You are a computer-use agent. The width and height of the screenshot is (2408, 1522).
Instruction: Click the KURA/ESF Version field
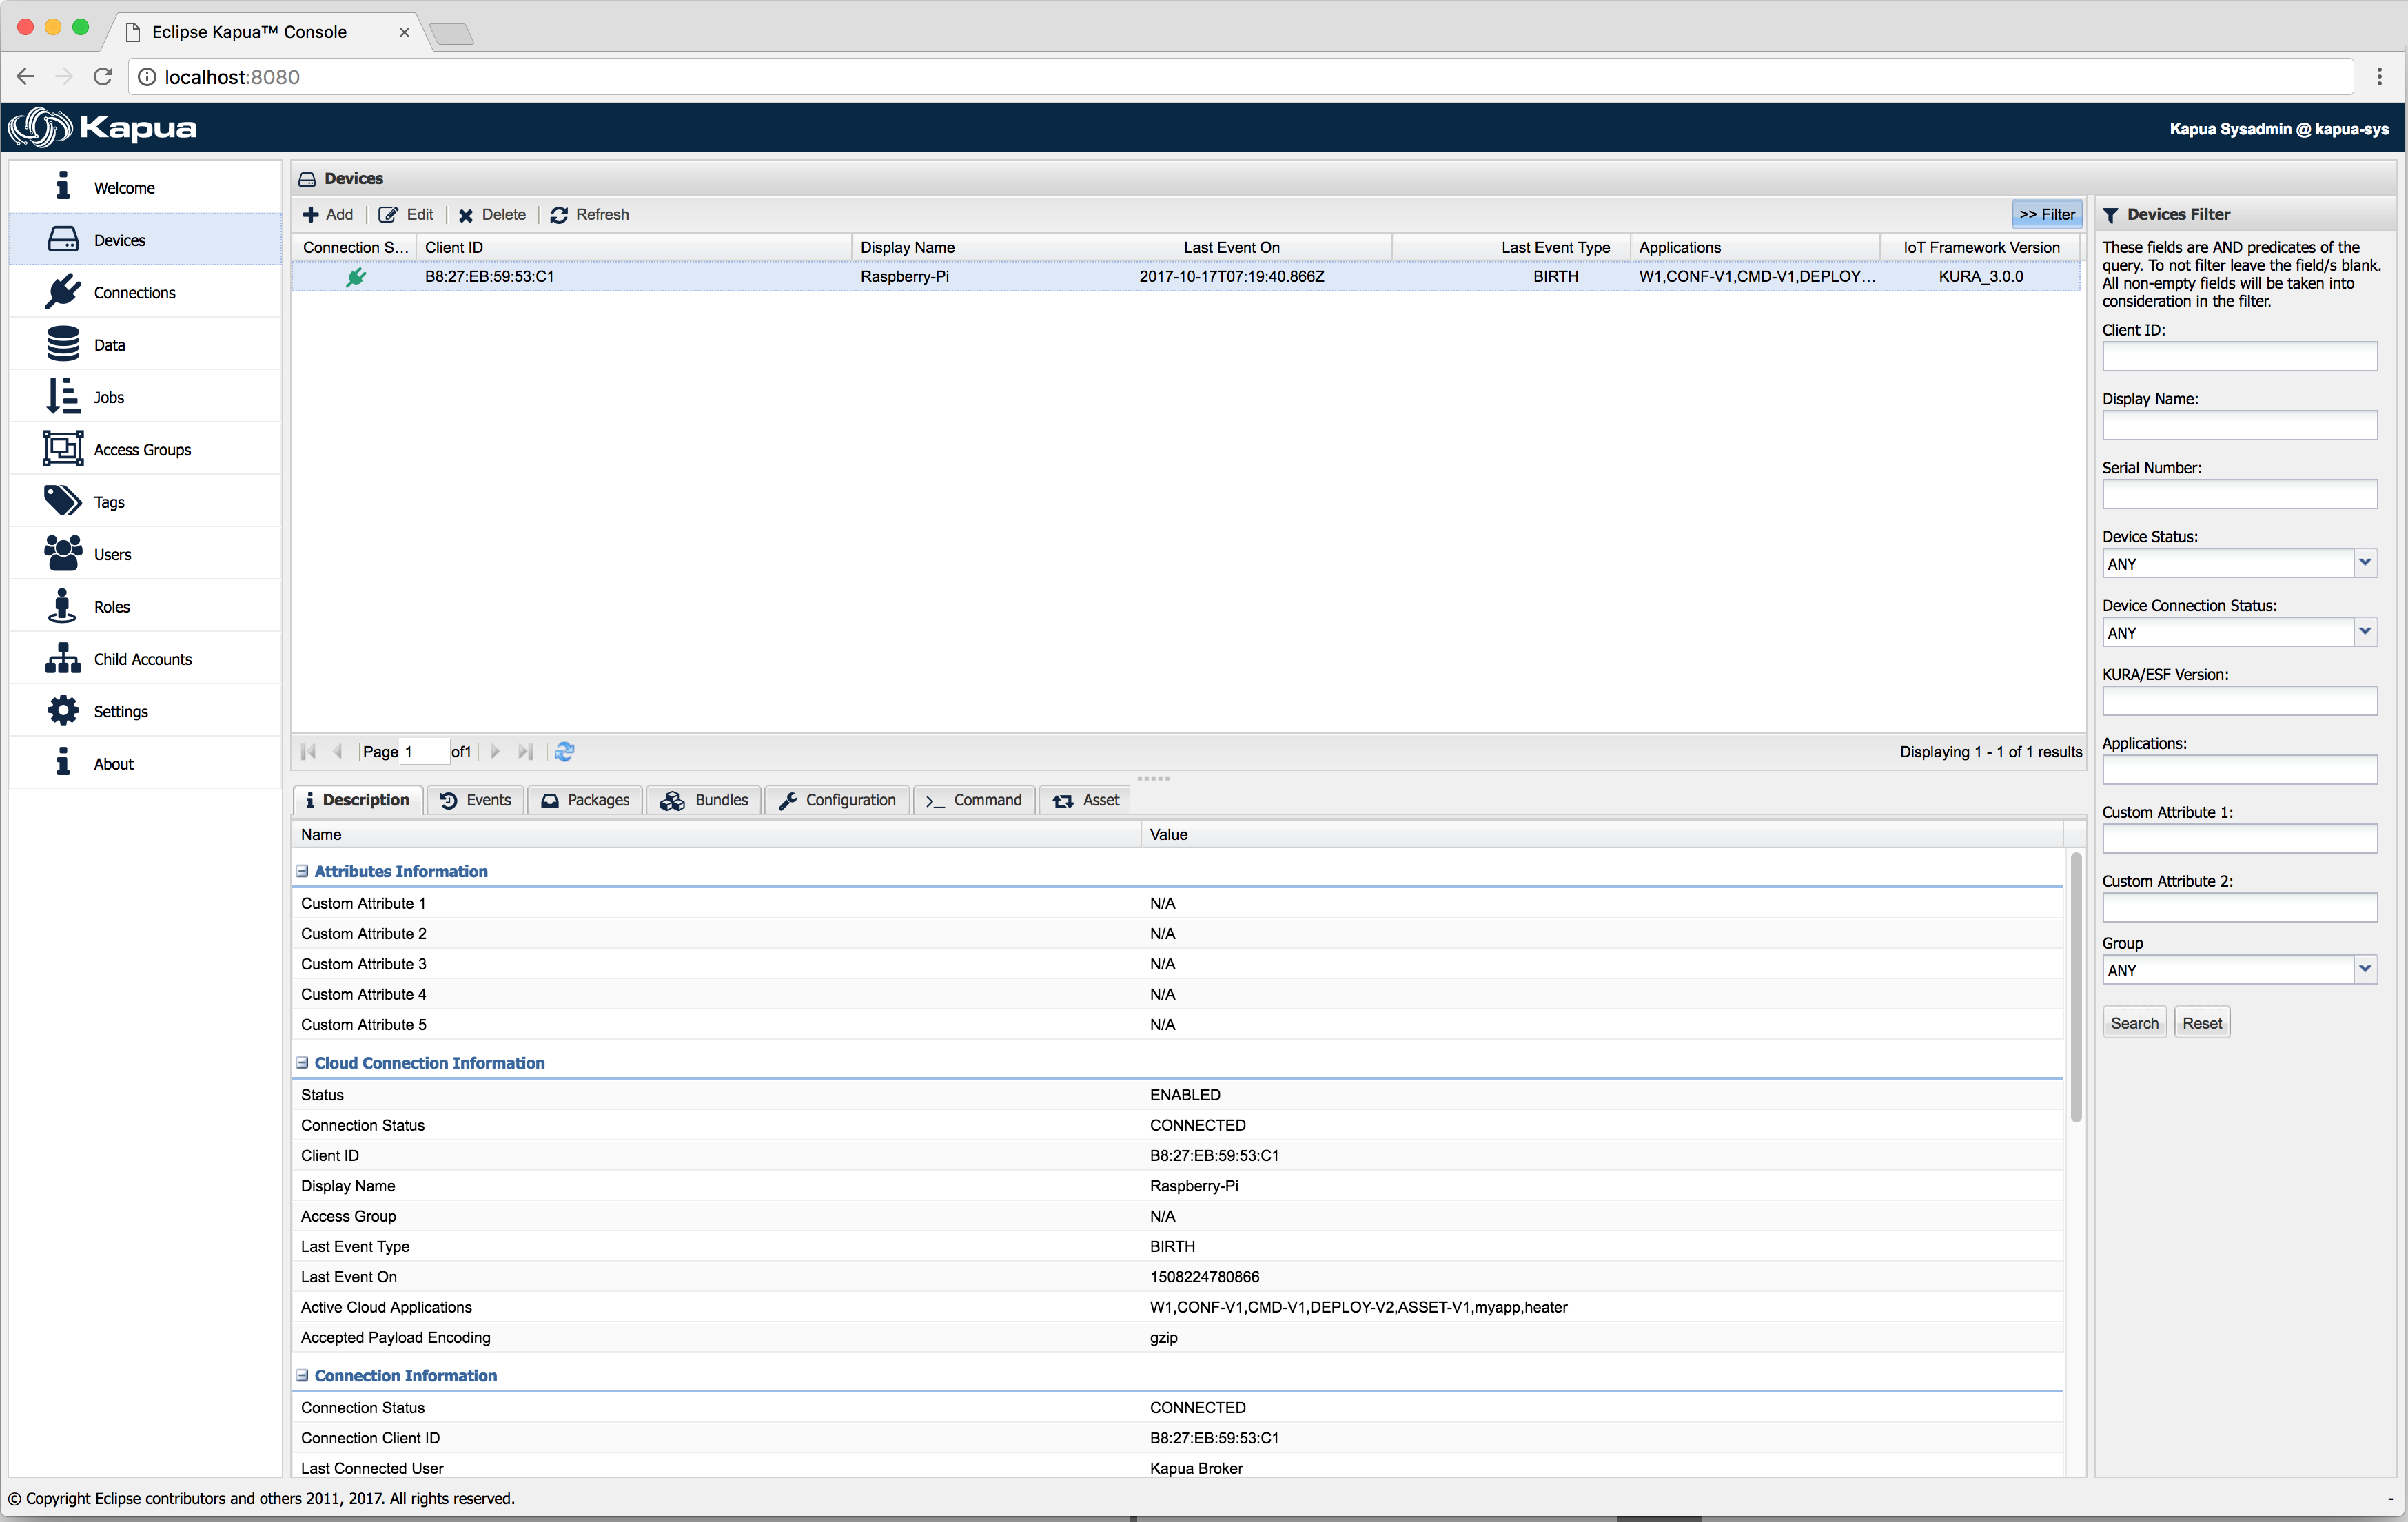[2239, 701]
